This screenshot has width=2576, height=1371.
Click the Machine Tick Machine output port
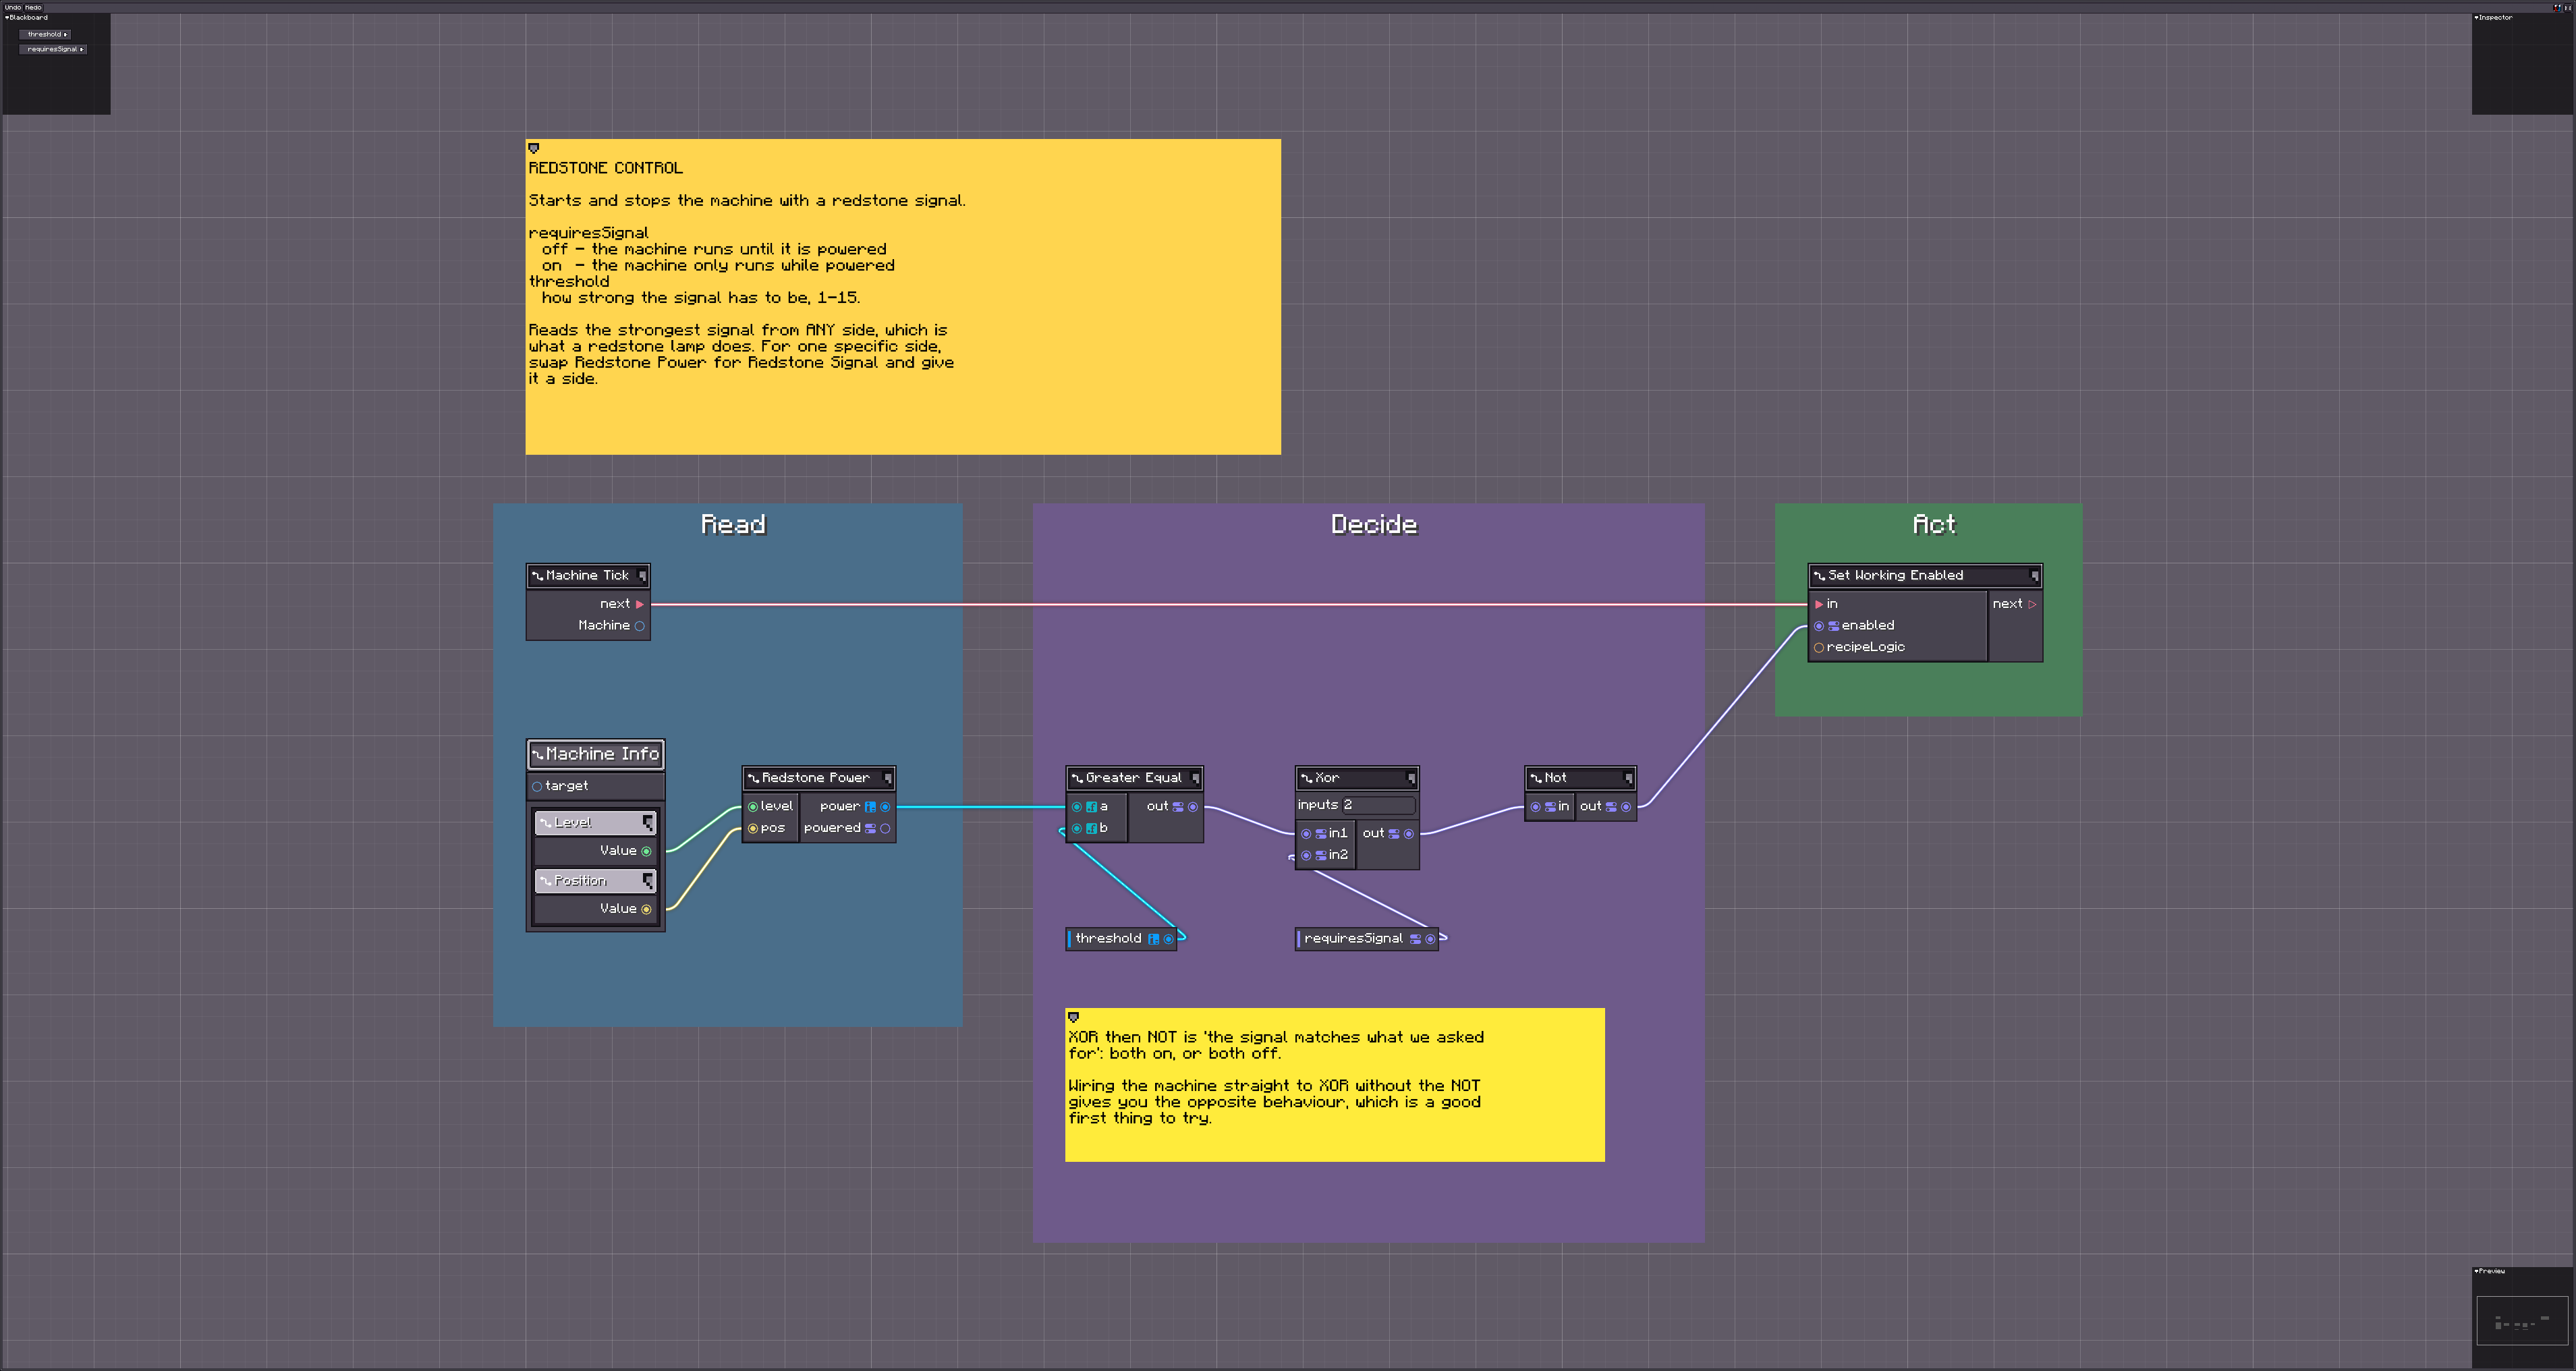pyautogui.click(x=640, y=626)
